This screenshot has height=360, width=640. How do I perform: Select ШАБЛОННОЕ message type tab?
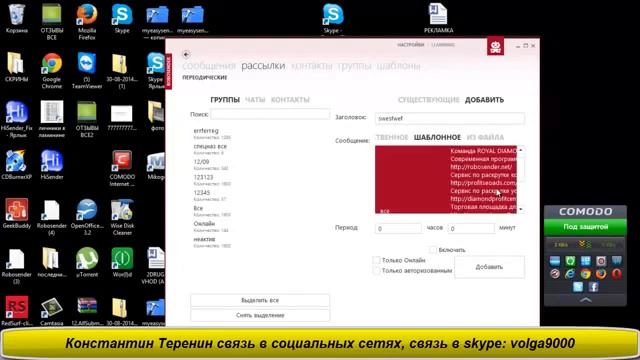[x=437, y=137]
